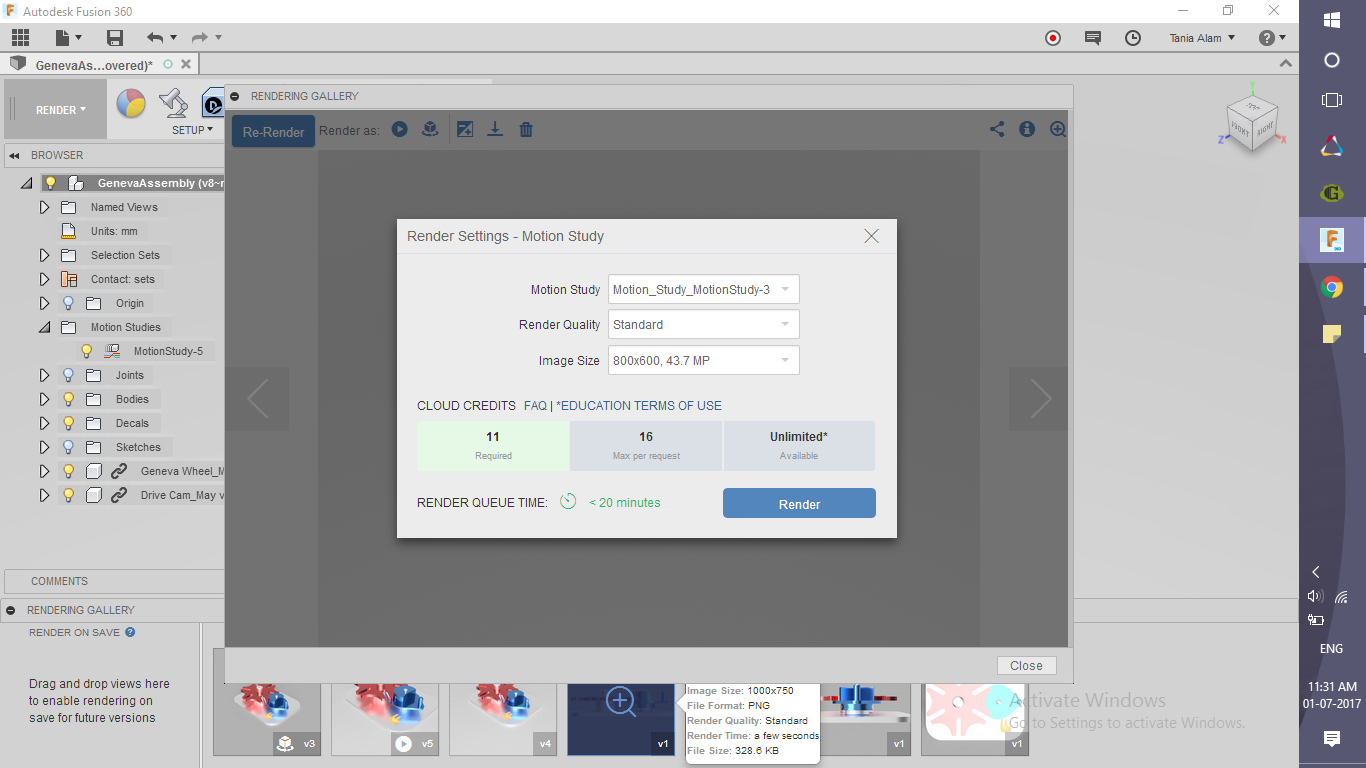Screen dimensions: 1366x768
Task: Click the delete render trash icon
Action: pyautogui.click(x=526, y=129)
